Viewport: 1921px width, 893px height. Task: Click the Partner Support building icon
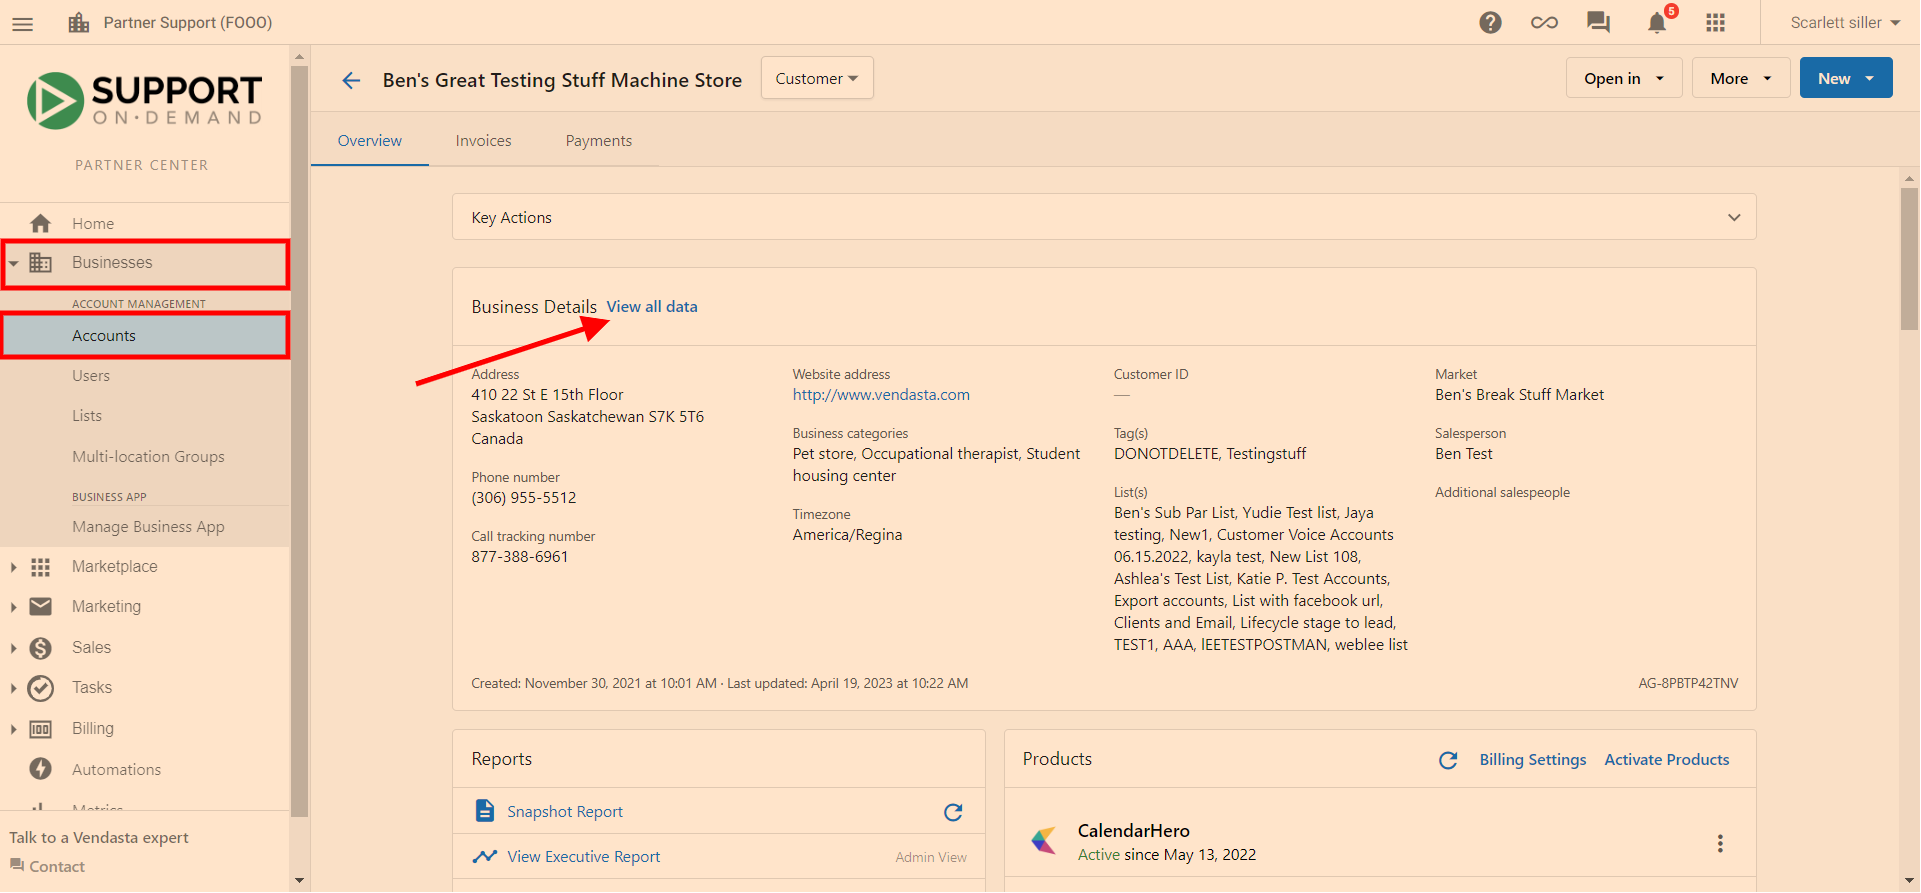pyautogui.click(x=79, y=22)
